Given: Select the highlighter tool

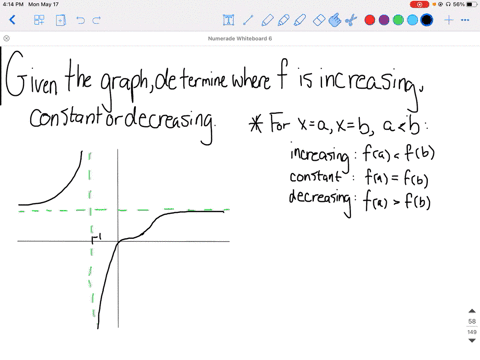Looking at the screenshot, I should (x=300, y=20).
